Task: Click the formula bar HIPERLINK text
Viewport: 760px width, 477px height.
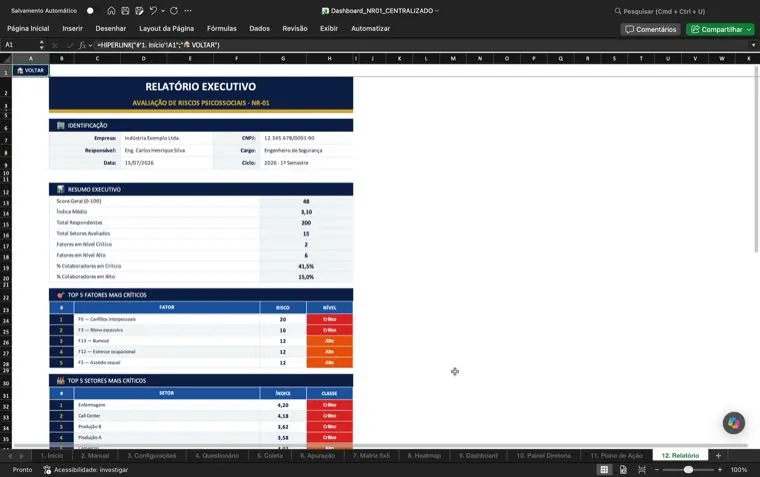Action: point(158,45)
